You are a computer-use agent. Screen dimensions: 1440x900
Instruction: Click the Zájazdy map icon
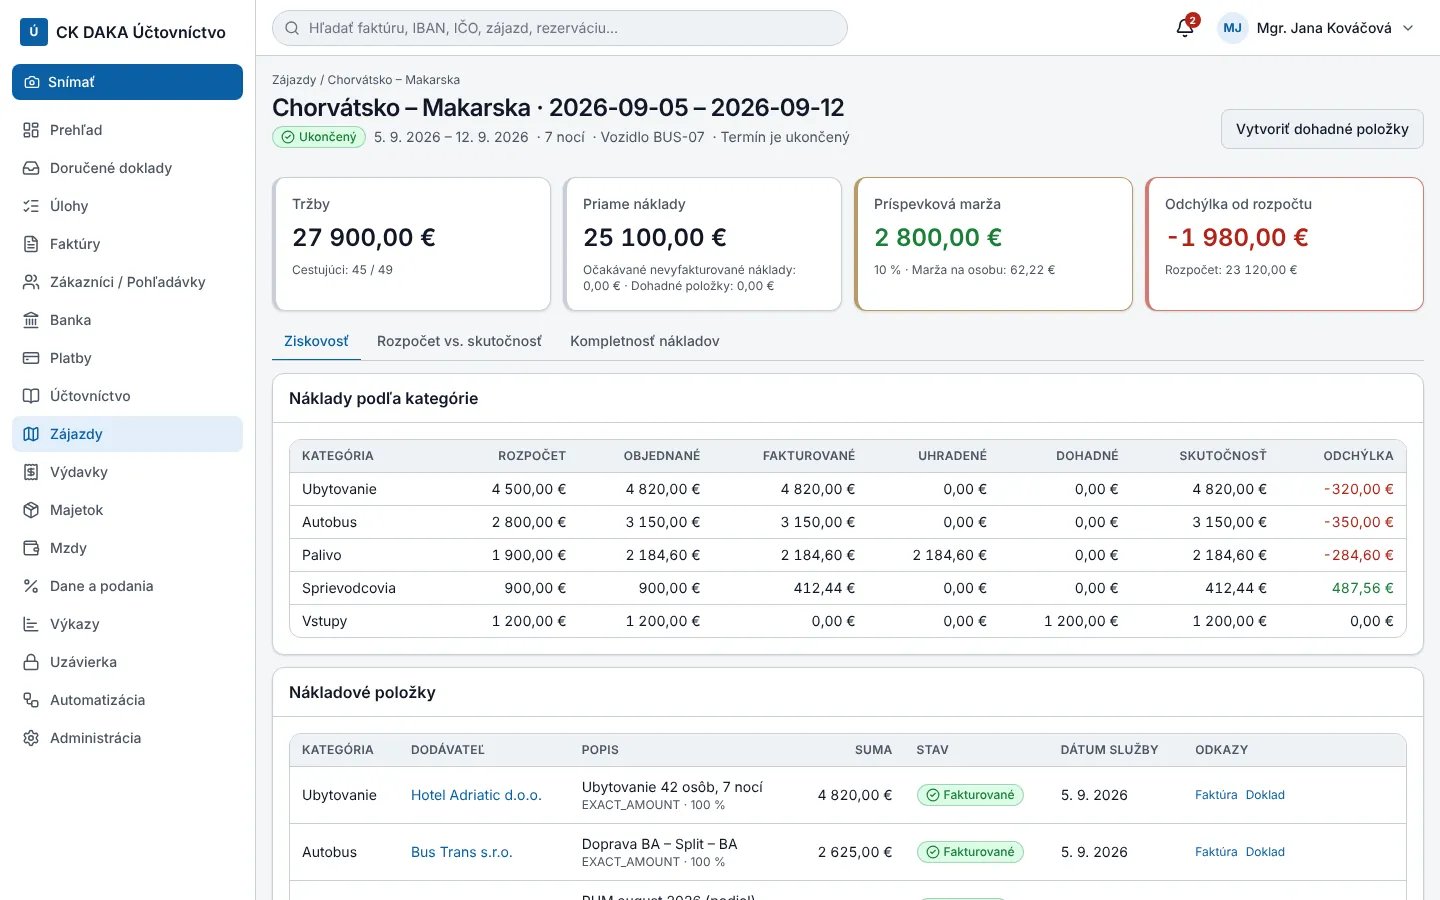[31, 434]
